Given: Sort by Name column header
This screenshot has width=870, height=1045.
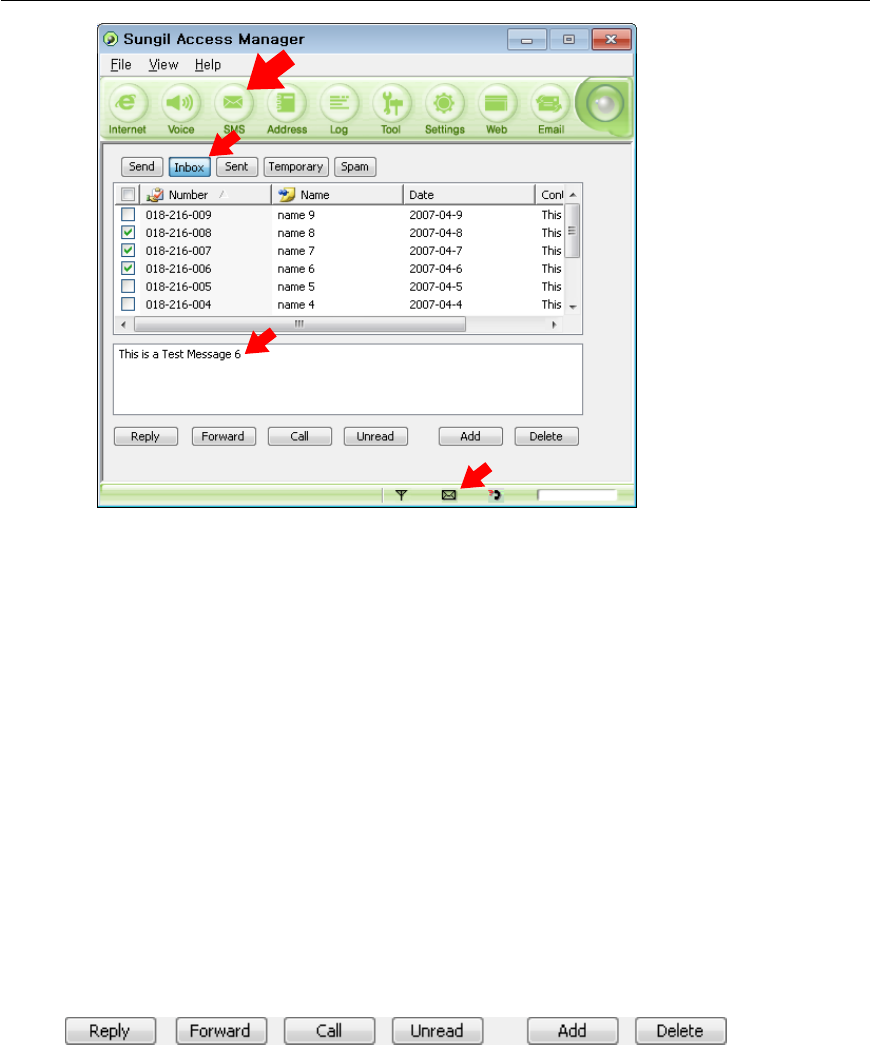Looking at the screenshot, I should [x=337, y=195].
